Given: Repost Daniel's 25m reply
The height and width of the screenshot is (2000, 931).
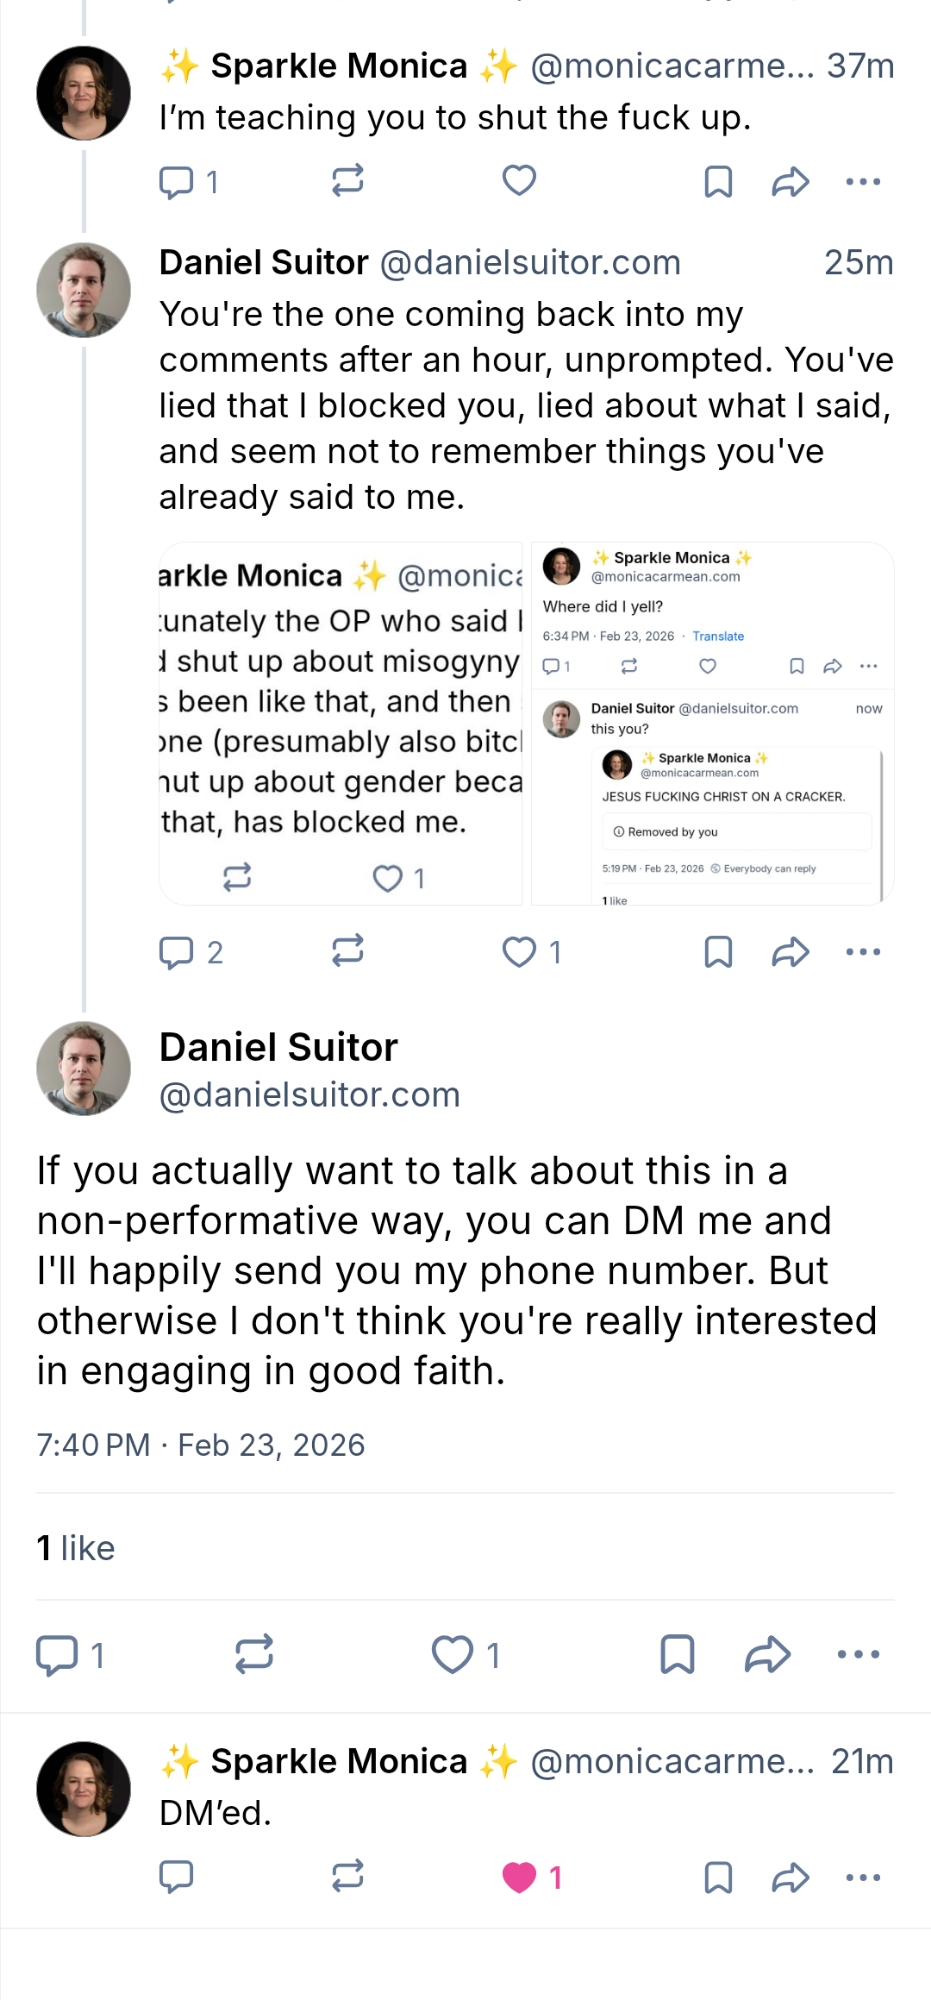Looking at the screenshot, I should [347, 951].
